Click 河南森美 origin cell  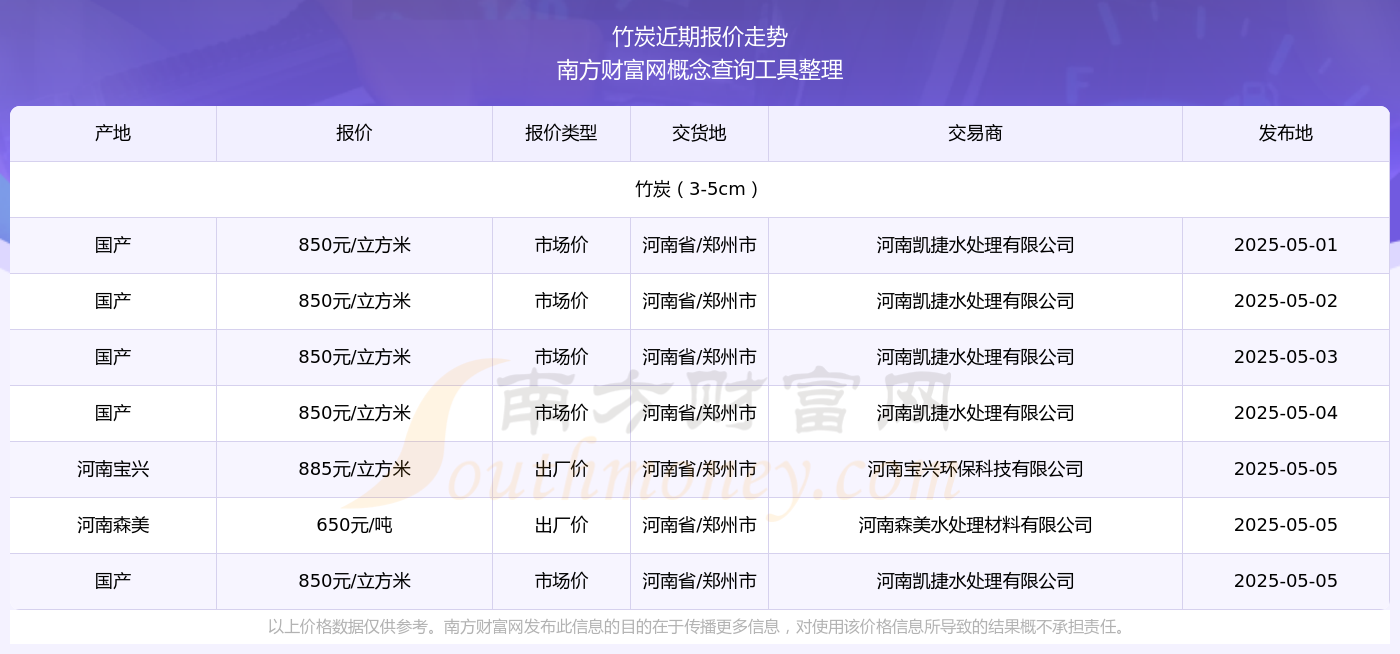click(x=113, y=525)
